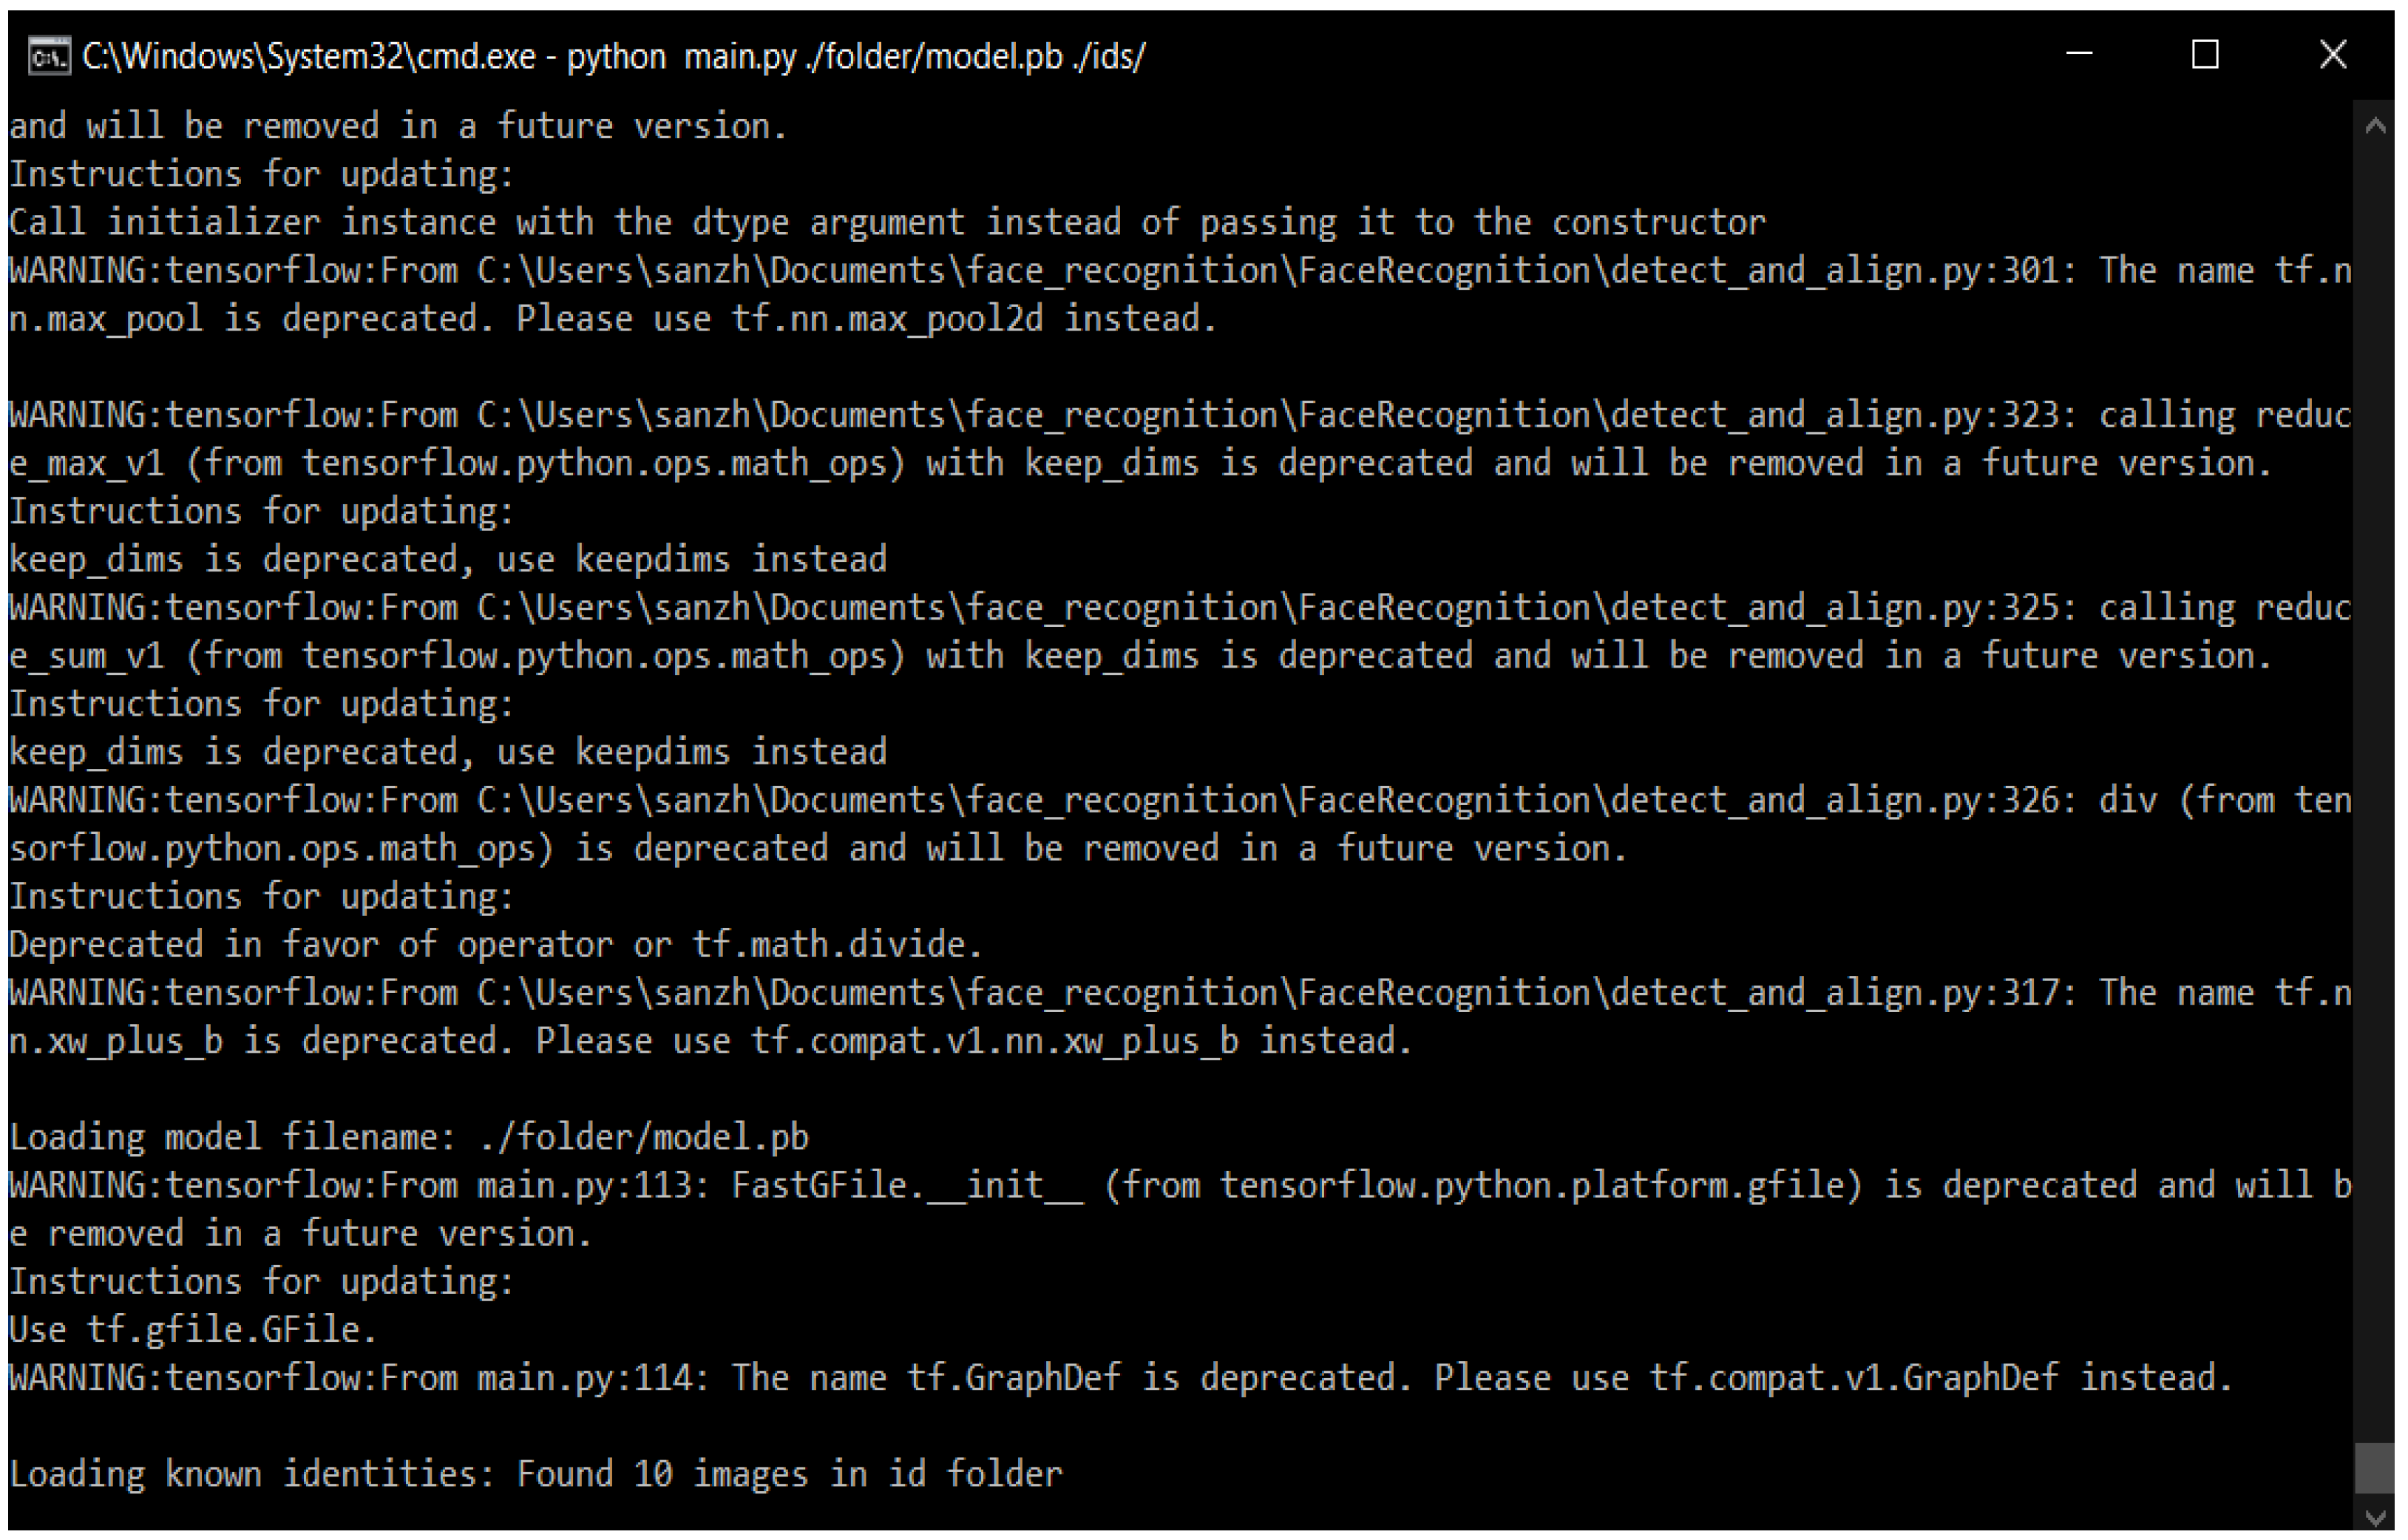Image resolution: width=2408 pixels, height=1540 pixels.
Task: Maximize the command prompt window
Action: click(x=2205, y=55)
